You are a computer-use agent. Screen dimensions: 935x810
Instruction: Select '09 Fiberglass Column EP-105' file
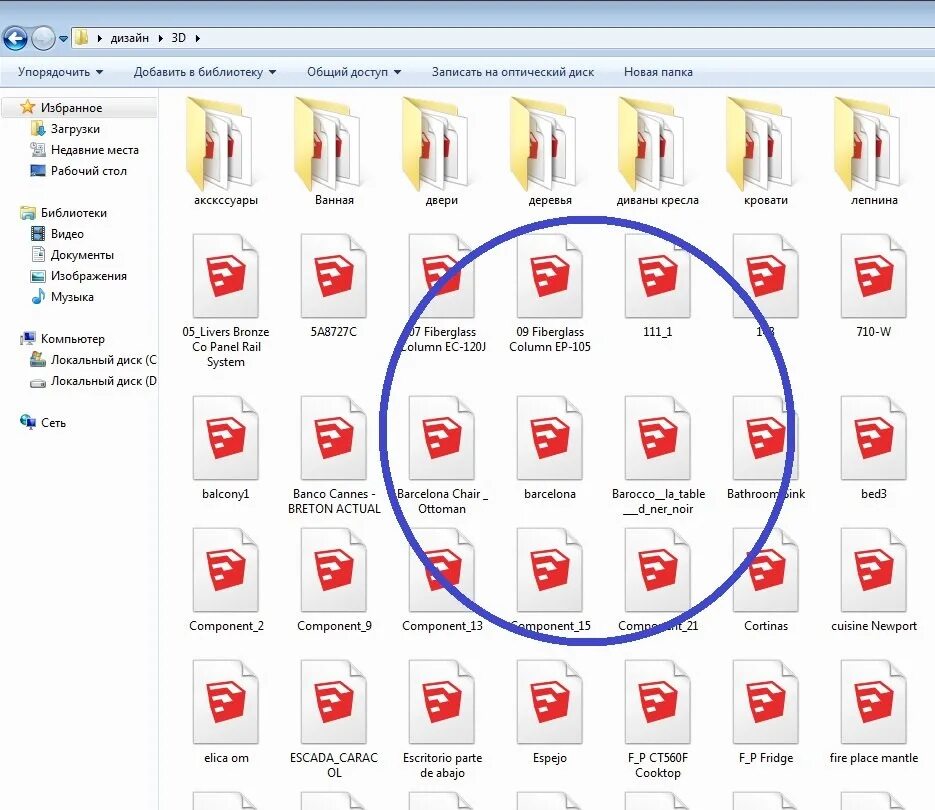550,293
